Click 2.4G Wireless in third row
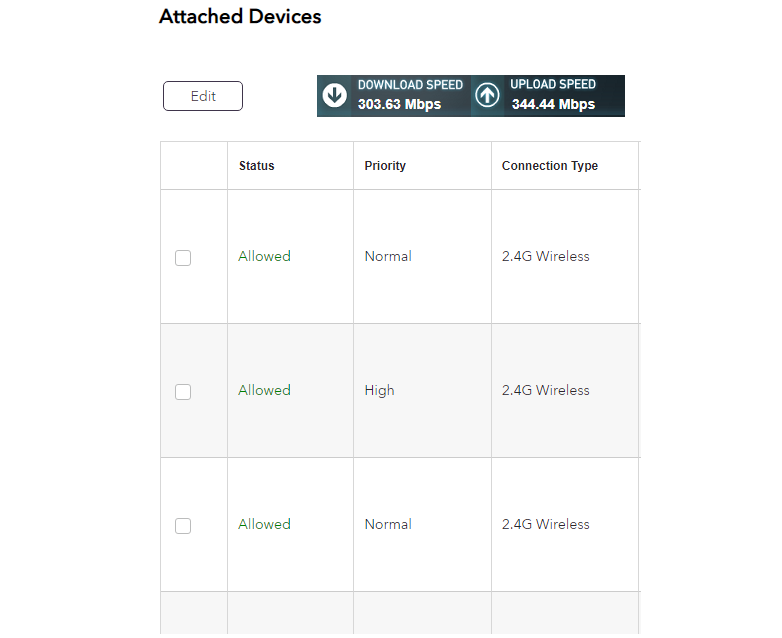 pyautogui.click(x=546, y=524)
